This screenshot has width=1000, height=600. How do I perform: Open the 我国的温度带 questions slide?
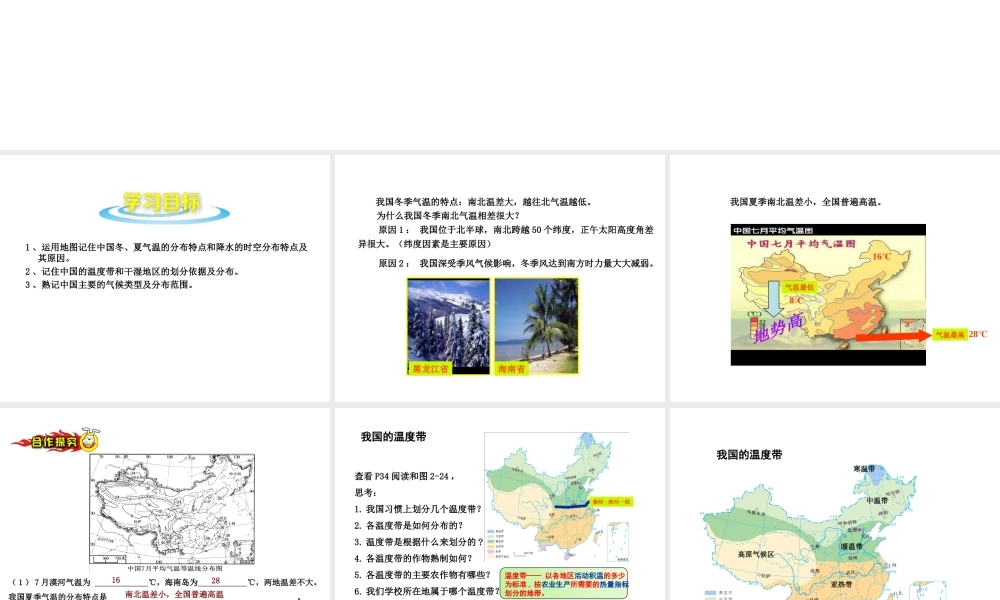click(x=500, y=504)
